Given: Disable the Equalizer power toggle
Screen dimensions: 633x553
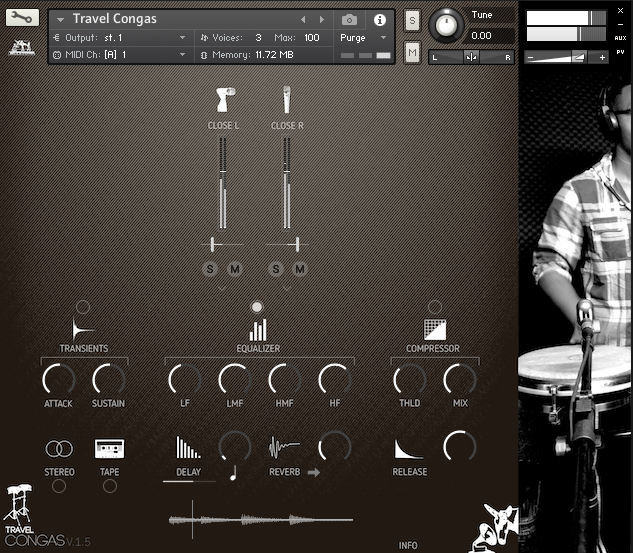Looking at the screenshot, I should click(x=257, y=307).
